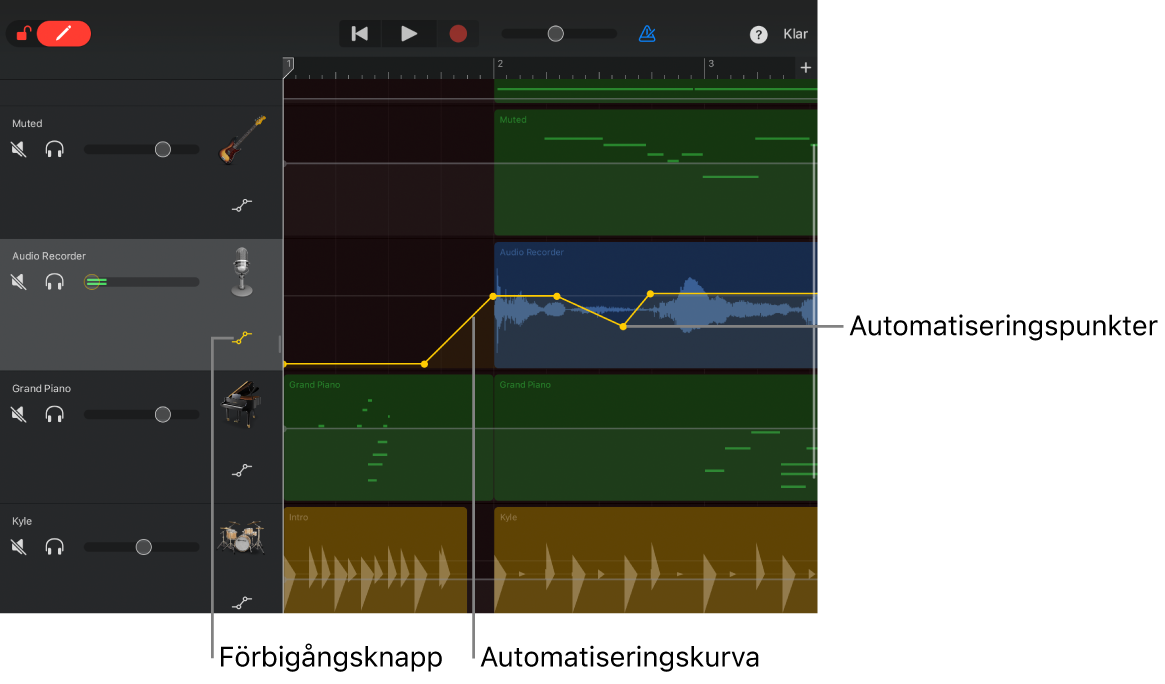Open help with the question mark icon

click(x=758, y=34)
